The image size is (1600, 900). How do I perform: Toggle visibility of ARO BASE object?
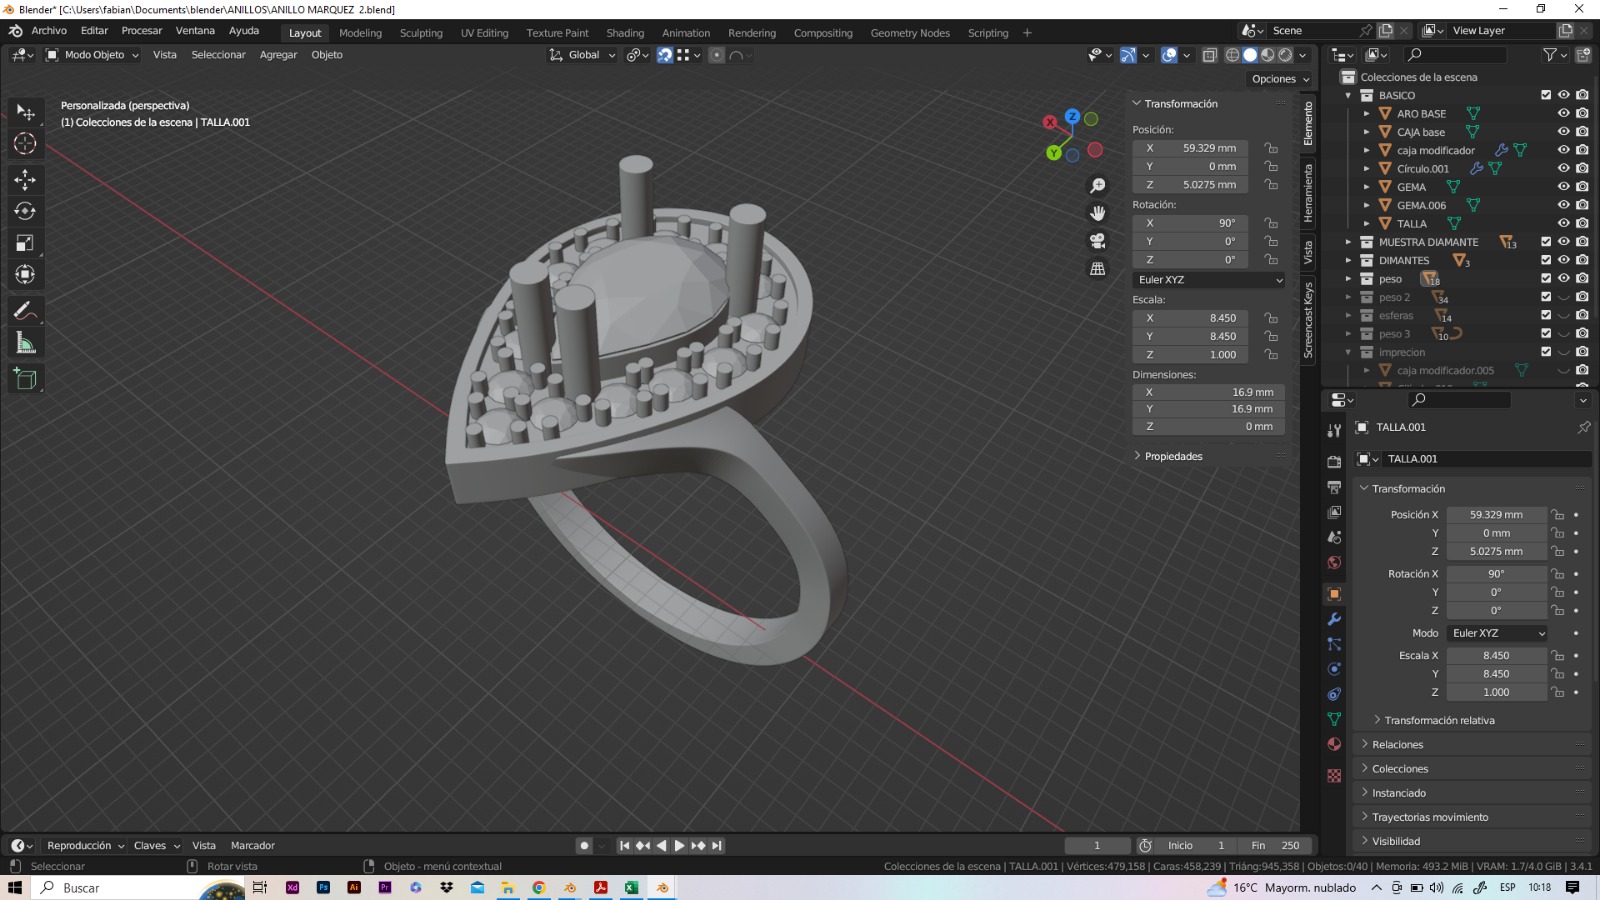1563,114
